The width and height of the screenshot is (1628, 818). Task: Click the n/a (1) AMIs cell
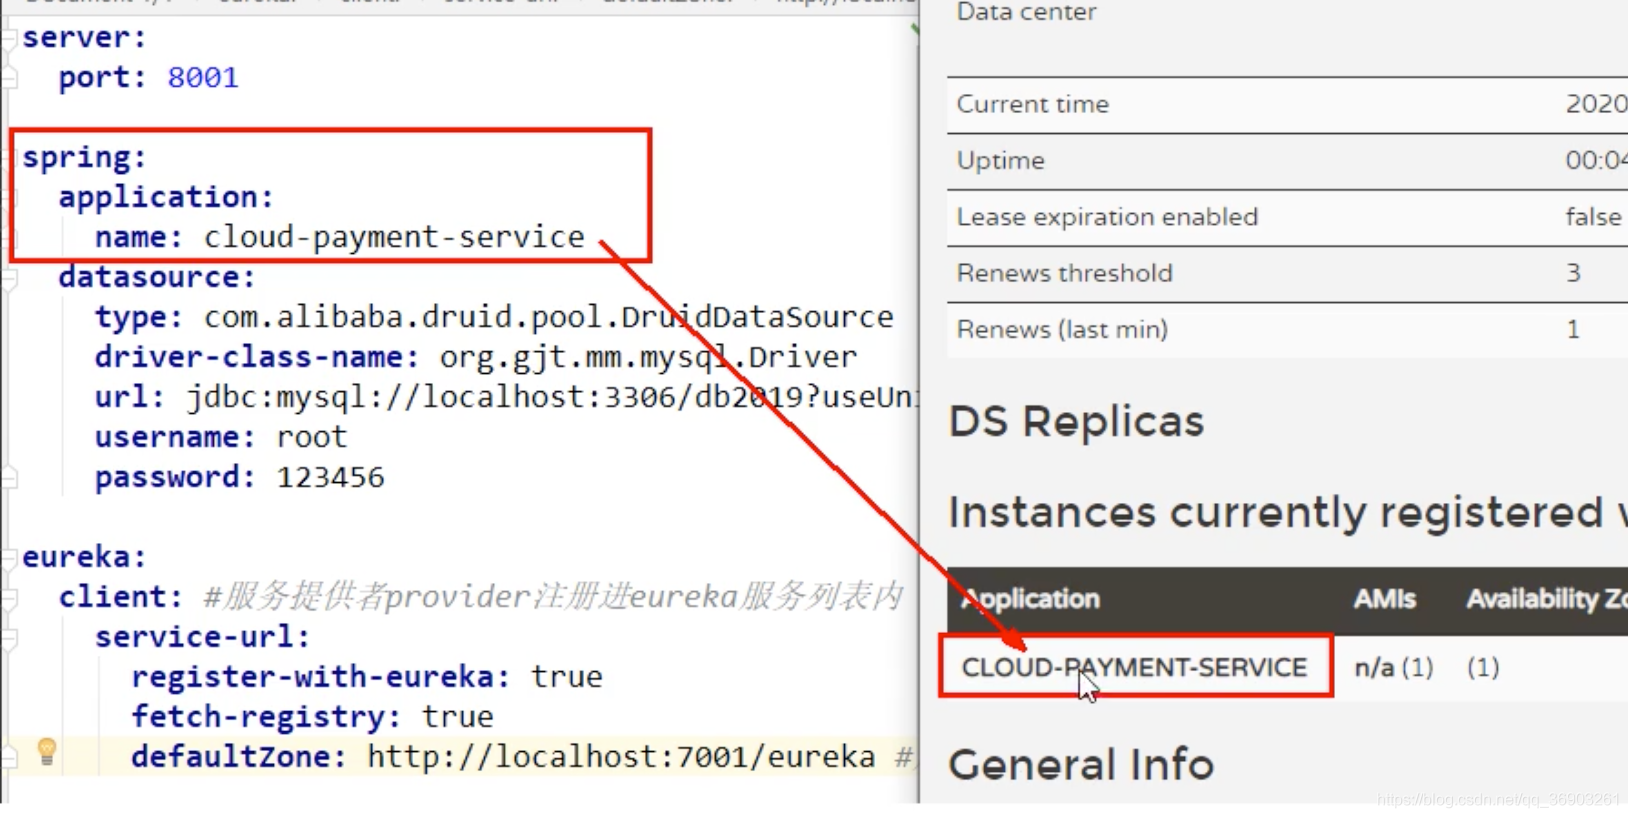pos(1393,667)
